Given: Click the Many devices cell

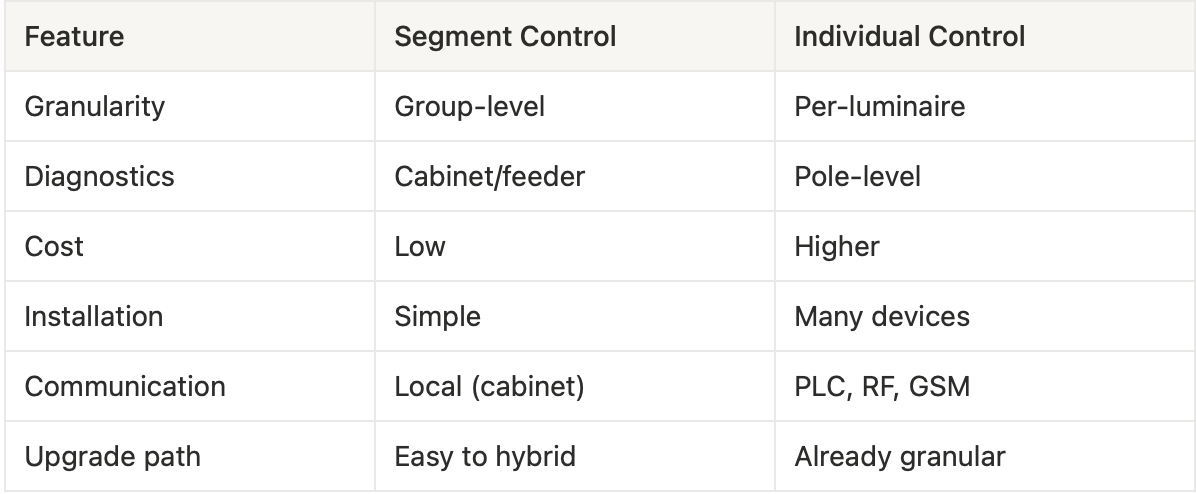Looking at the screenshot, I should [x=881, y=316].
